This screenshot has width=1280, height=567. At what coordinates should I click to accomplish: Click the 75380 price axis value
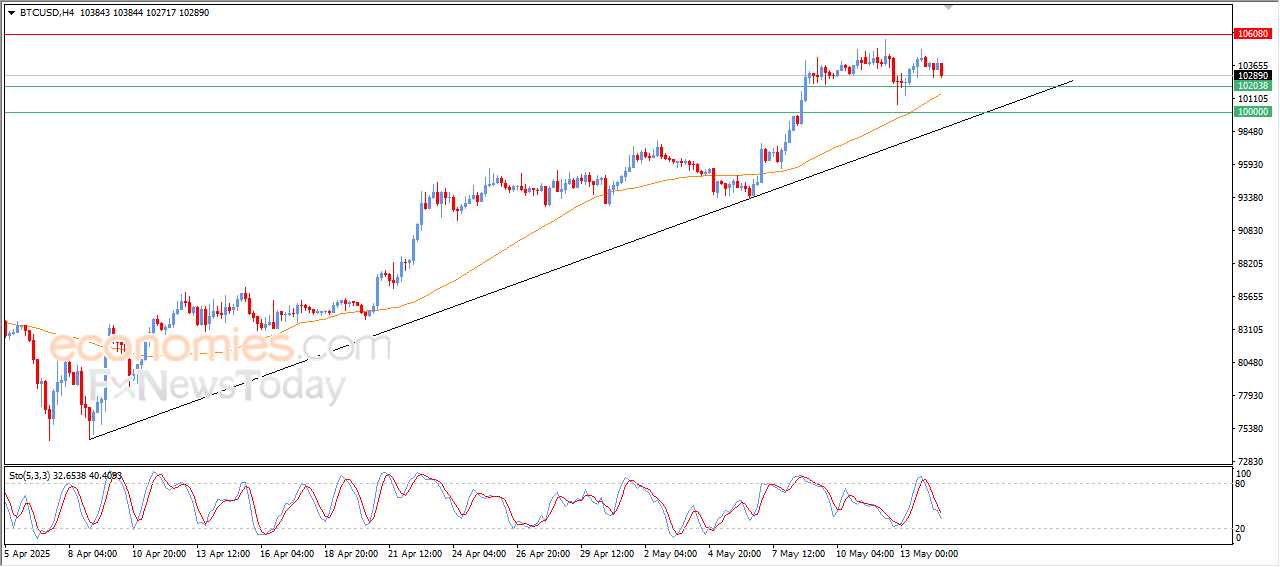[1251, 429]
